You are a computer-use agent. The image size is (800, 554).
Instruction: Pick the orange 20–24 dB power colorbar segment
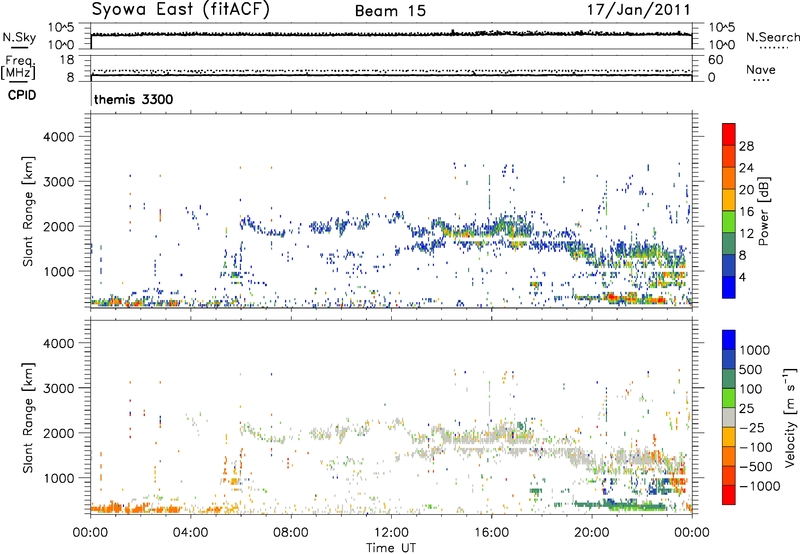(729, 178)
